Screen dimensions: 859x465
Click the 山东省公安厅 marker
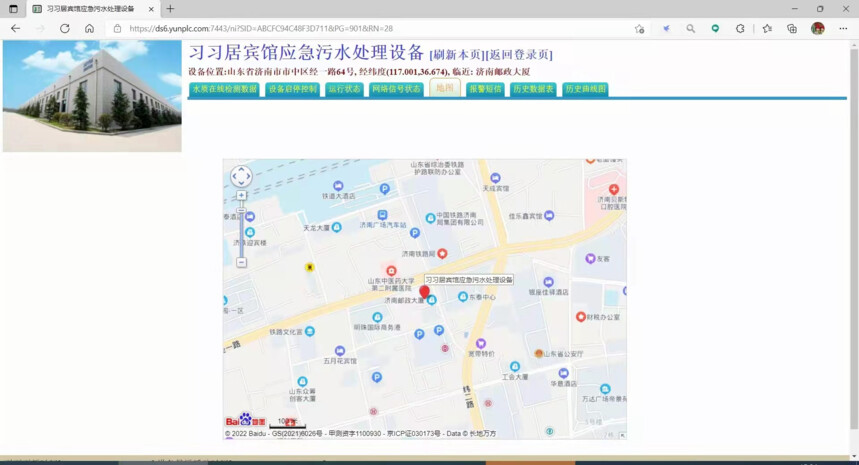(539, 354)
